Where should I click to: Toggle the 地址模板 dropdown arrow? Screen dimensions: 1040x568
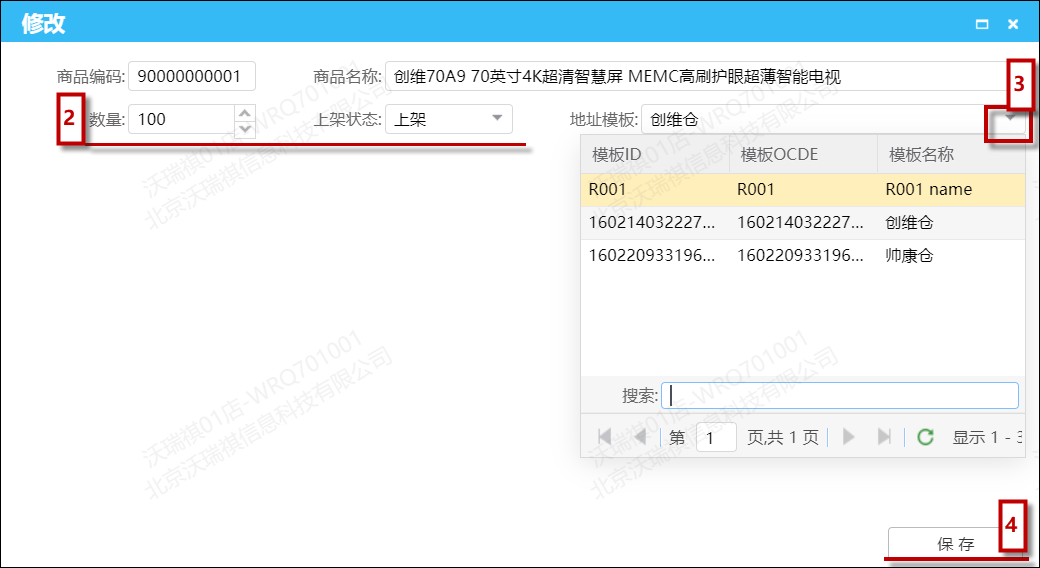pos(1011,120)
